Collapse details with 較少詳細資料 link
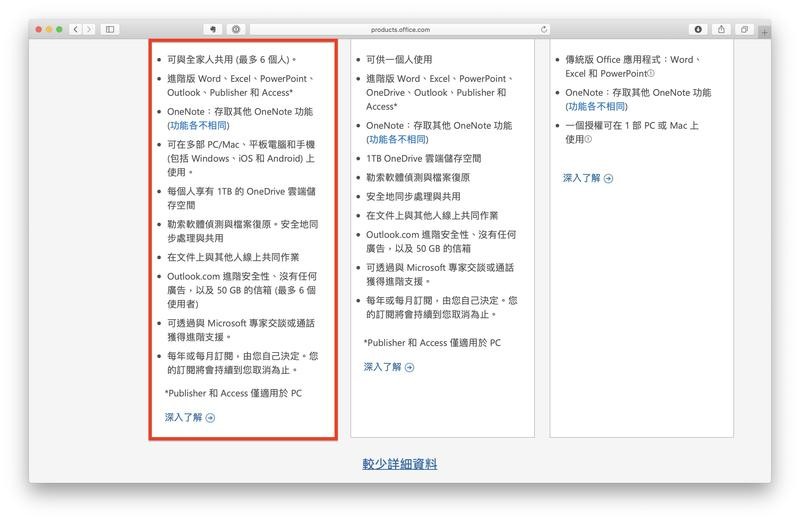The image size is (800, 521). click(x=400, y=464)
